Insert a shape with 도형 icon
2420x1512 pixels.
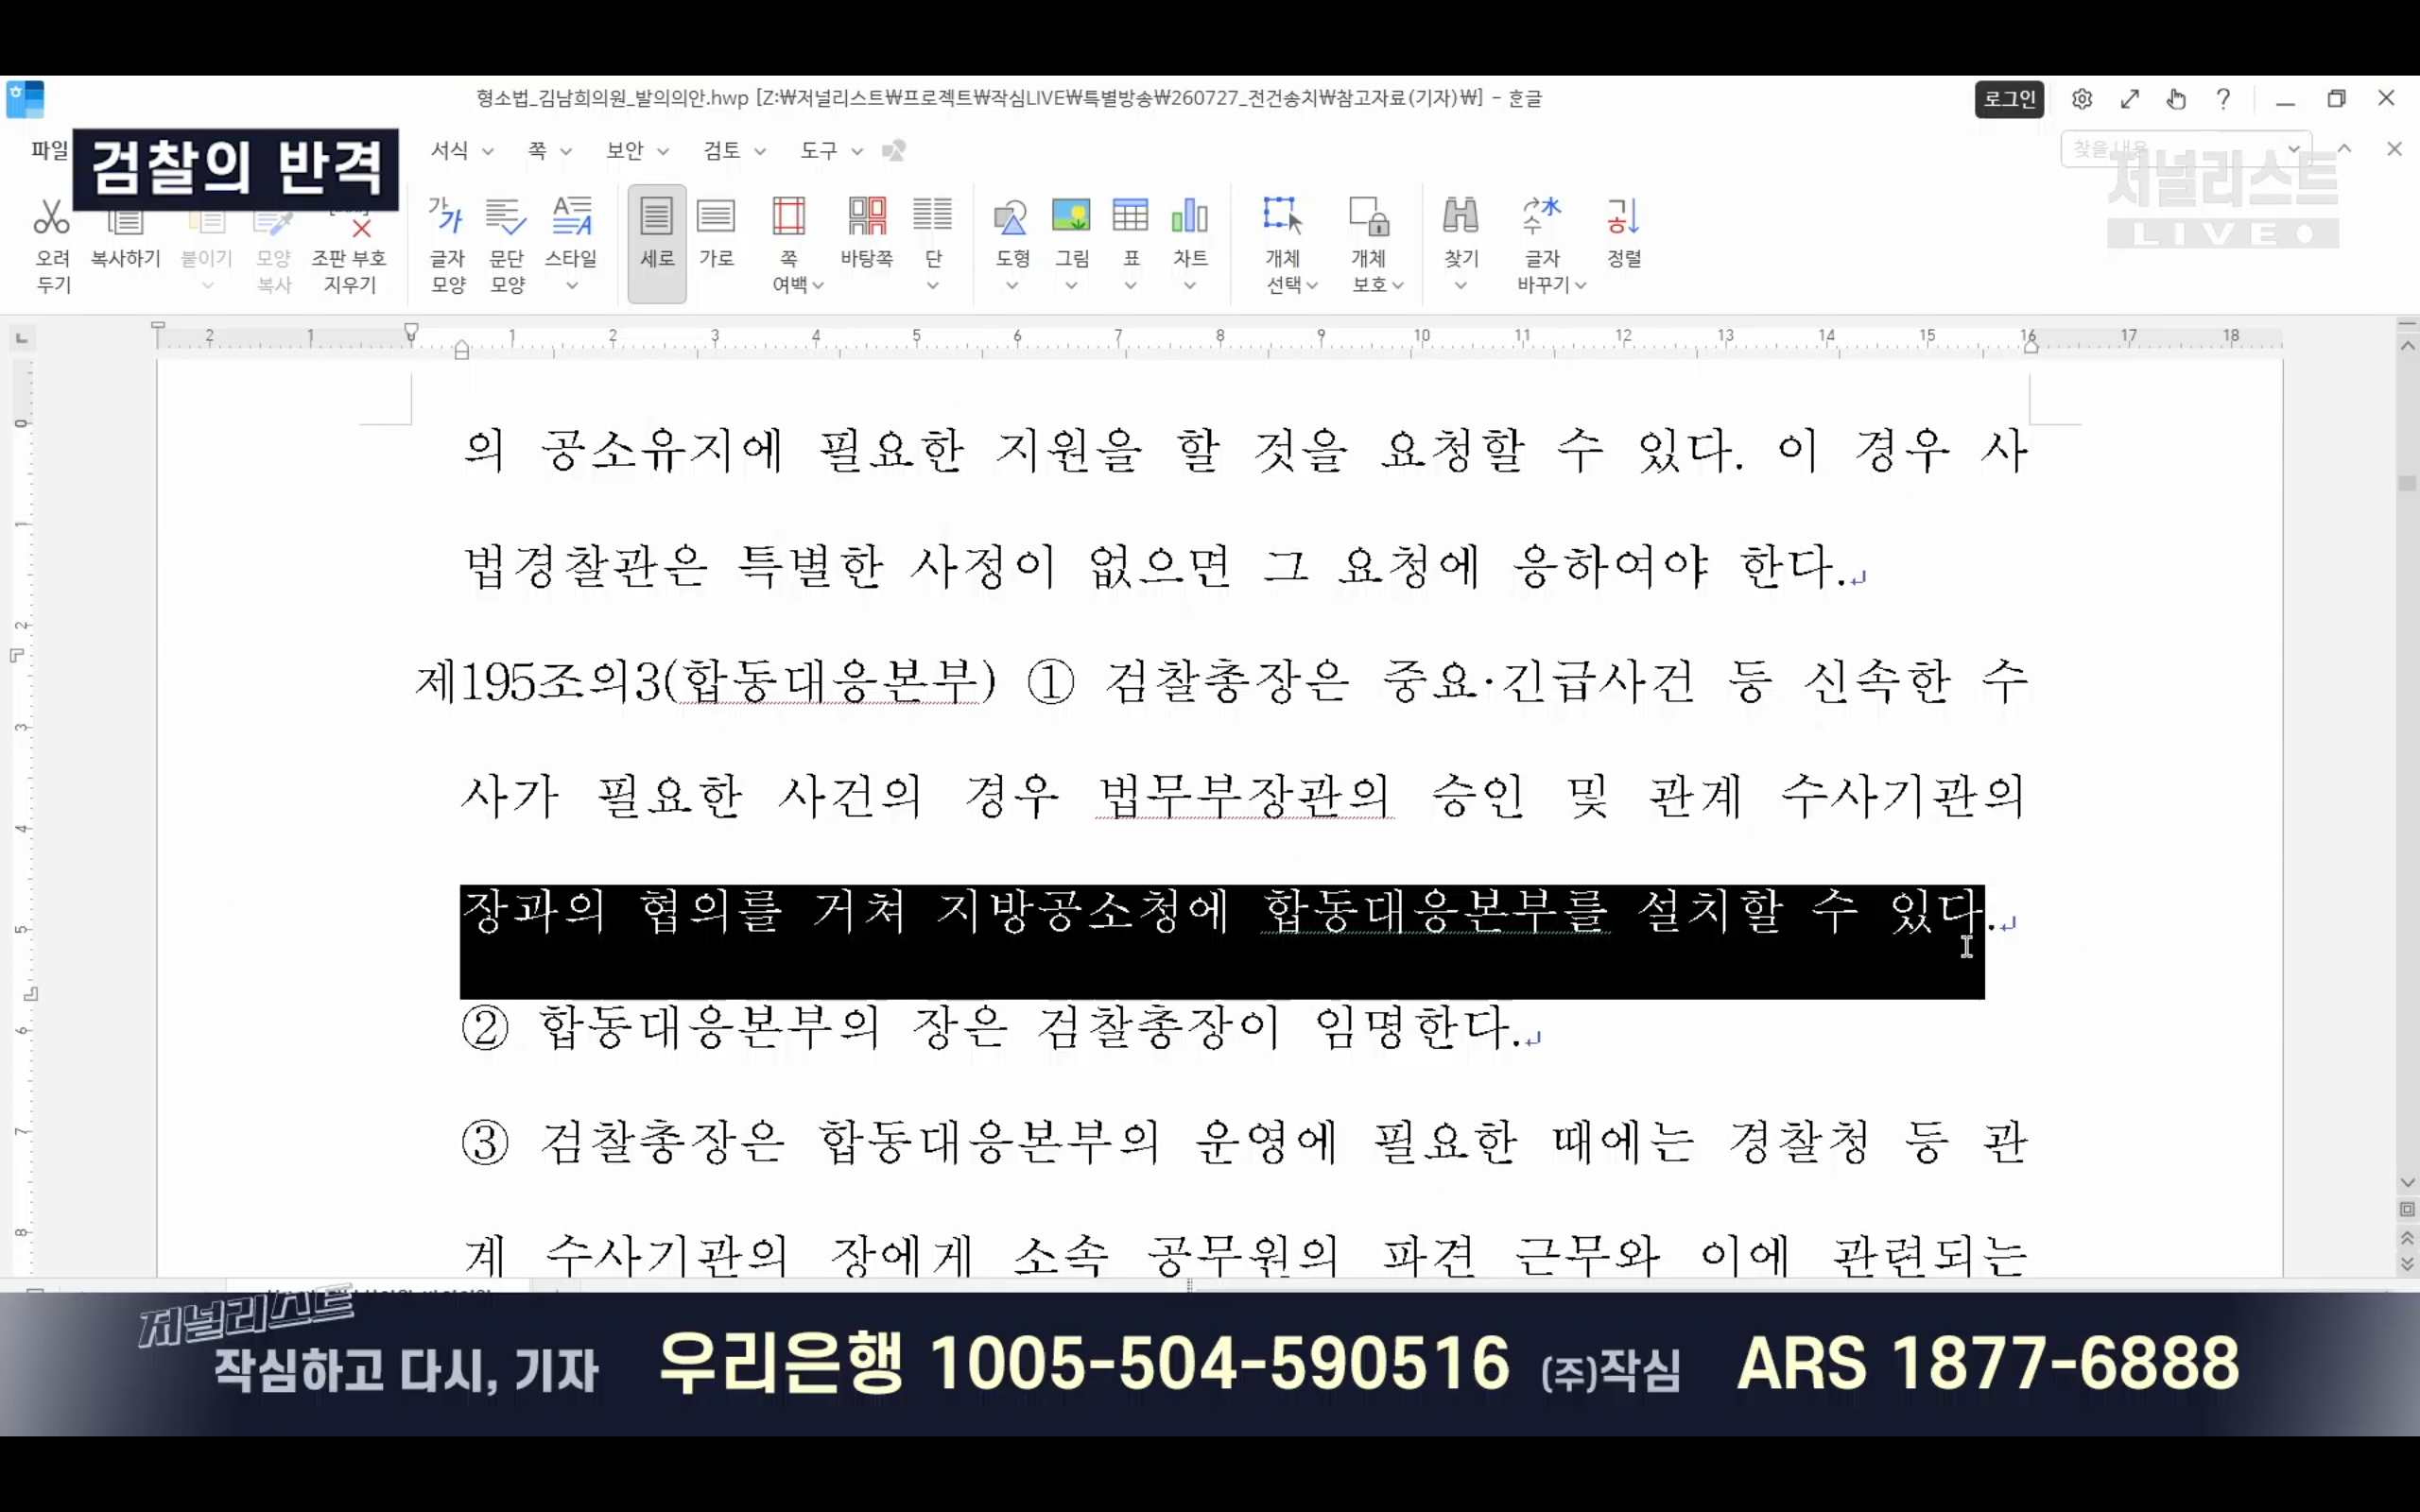[x=1012, y=216]
